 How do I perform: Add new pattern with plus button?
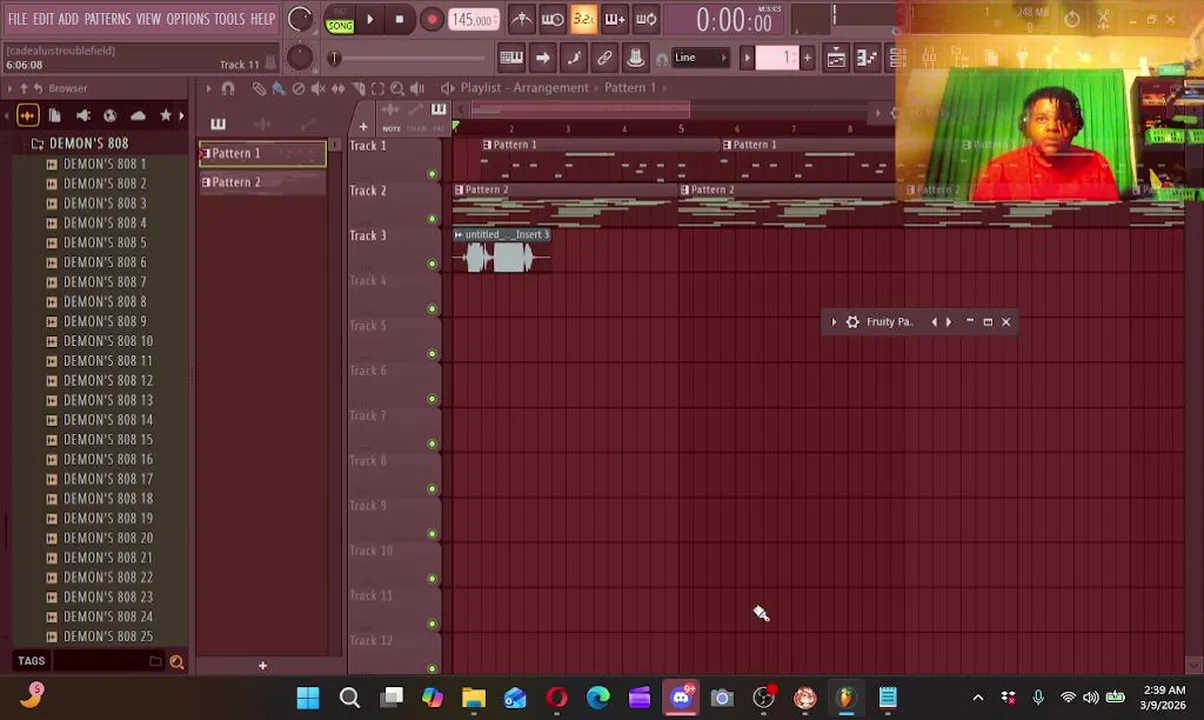[x=807, y=58]
